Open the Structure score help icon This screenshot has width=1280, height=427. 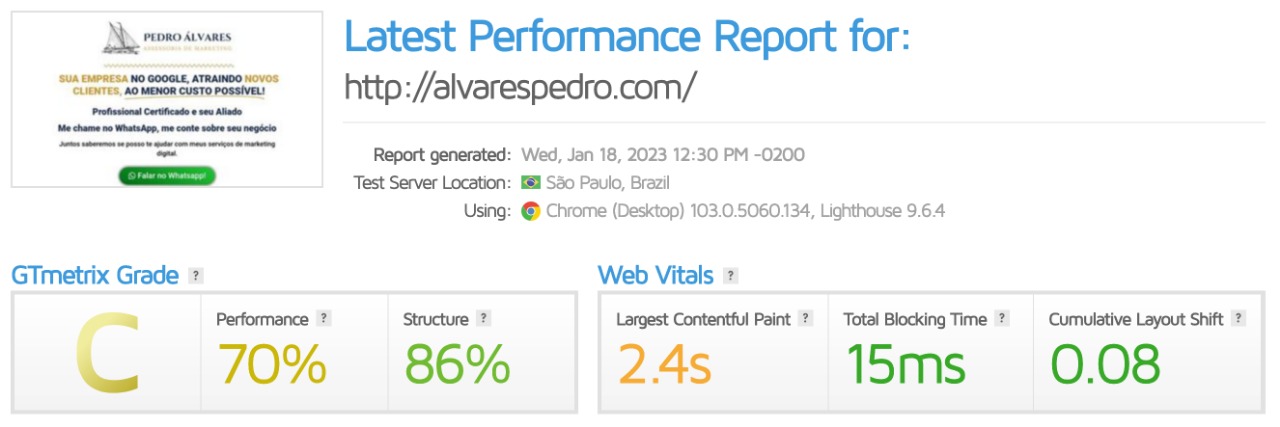click(483, 319)
